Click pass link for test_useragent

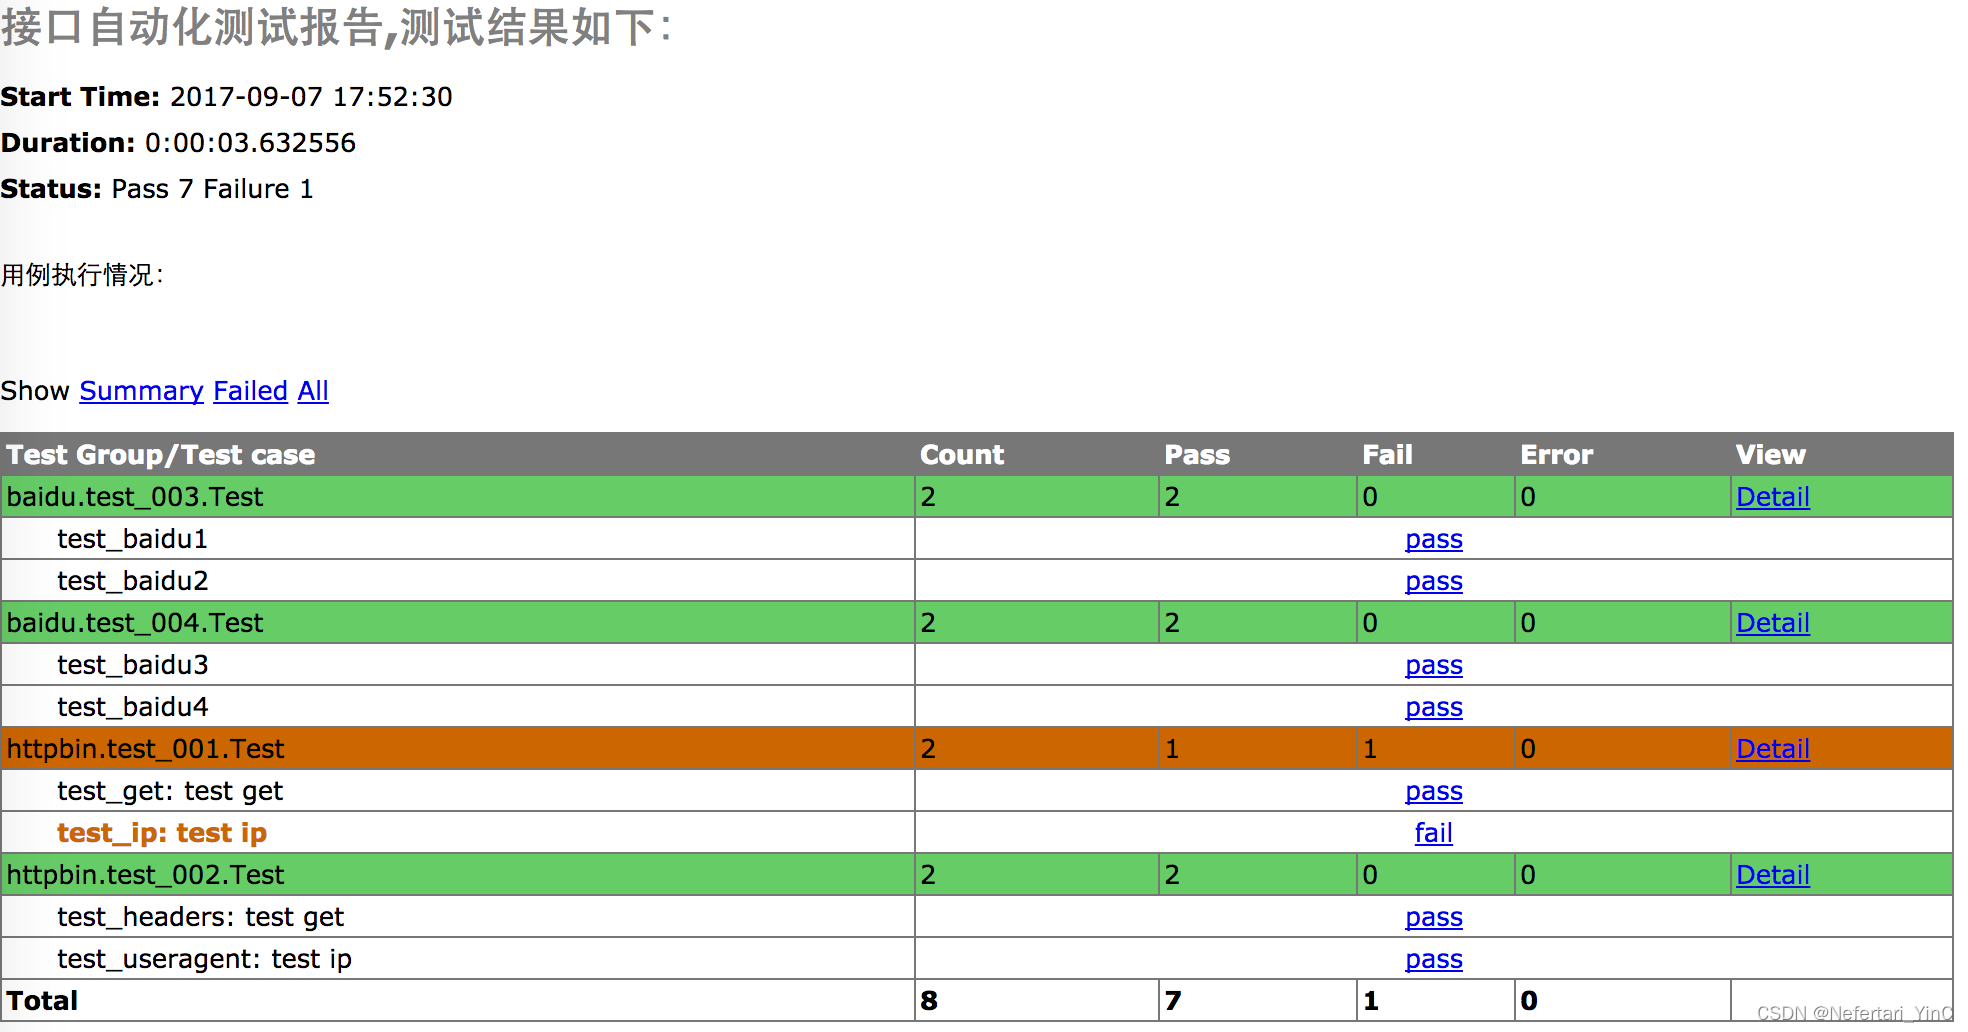click(1433, 960)
